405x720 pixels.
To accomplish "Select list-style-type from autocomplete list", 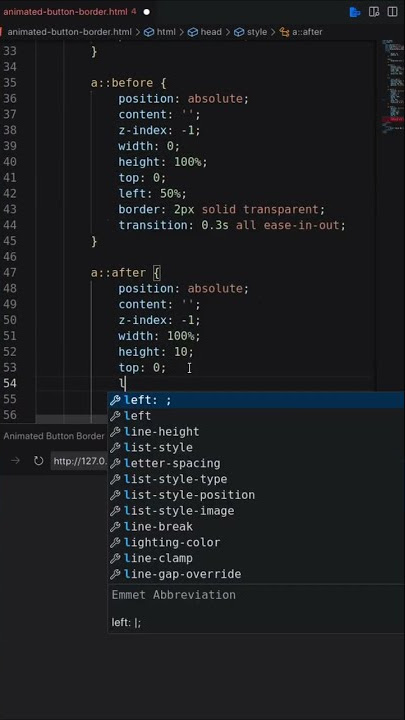I will (x=256, y=479).
